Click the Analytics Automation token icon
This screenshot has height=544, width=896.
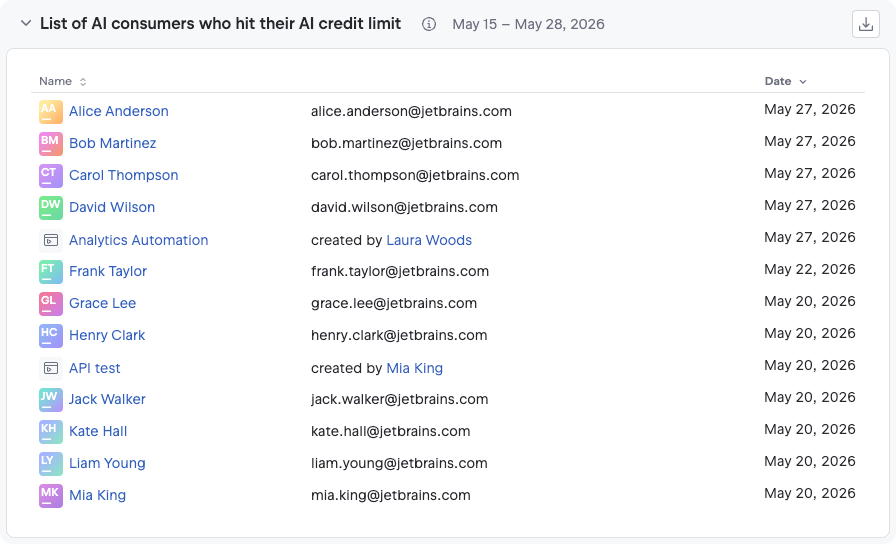coord(51,241)
